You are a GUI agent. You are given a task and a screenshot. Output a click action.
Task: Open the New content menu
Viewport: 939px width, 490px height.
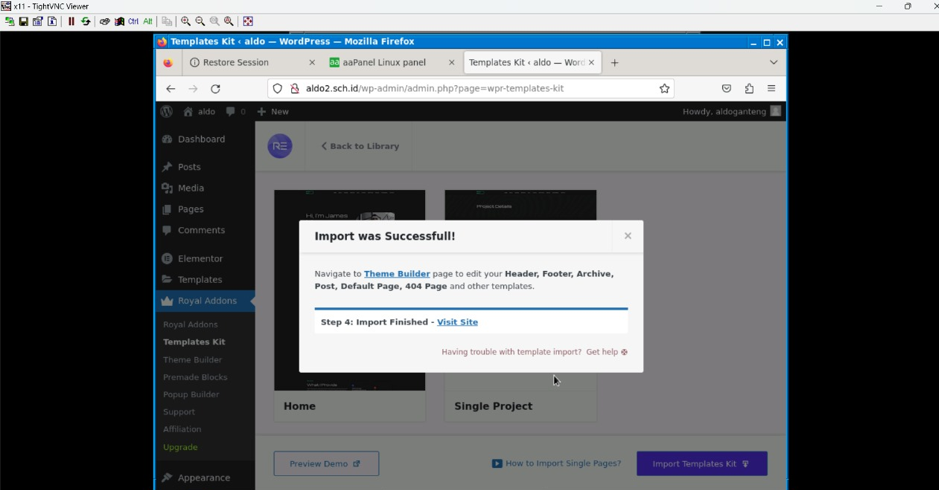pyautogui.click(x=272, y=111)
